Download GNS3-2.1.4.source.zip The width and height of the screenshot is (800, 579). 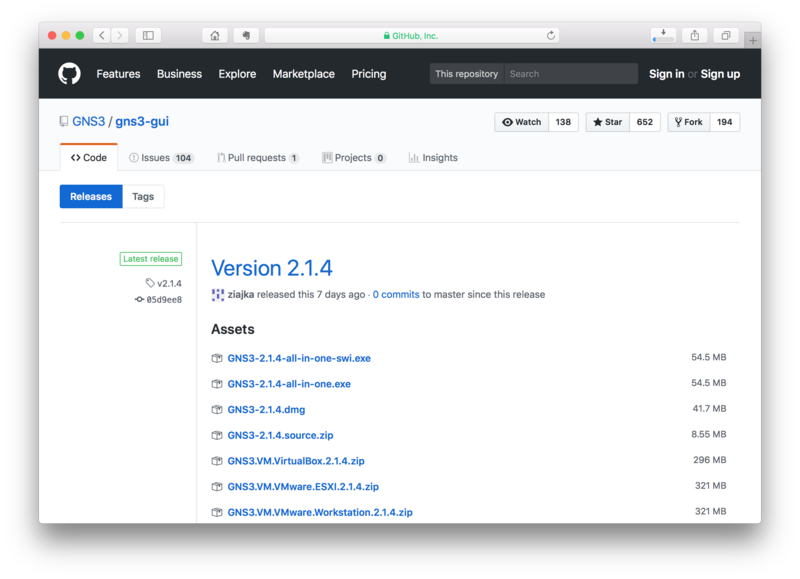coord(280,435)
